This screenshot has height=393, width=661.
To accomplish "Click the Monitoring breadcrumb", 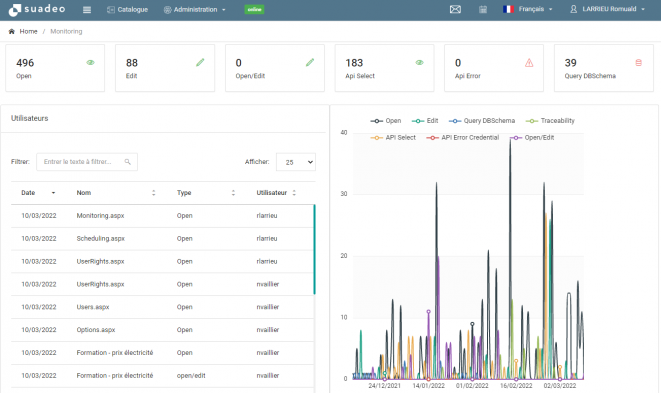I will [x=66, y=31].
